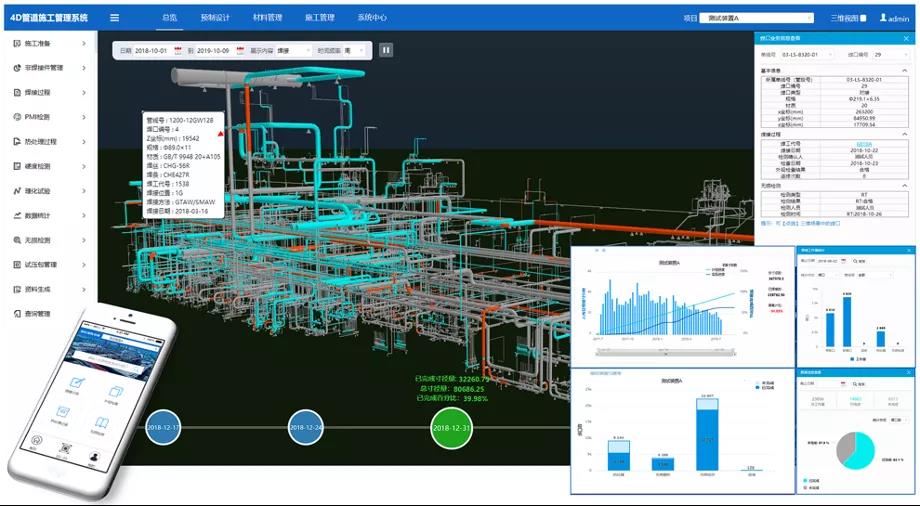The width and height of the screenshot is (920, 506).
Task: Pause the 4D timeline playback
Action: coord(386,50)
